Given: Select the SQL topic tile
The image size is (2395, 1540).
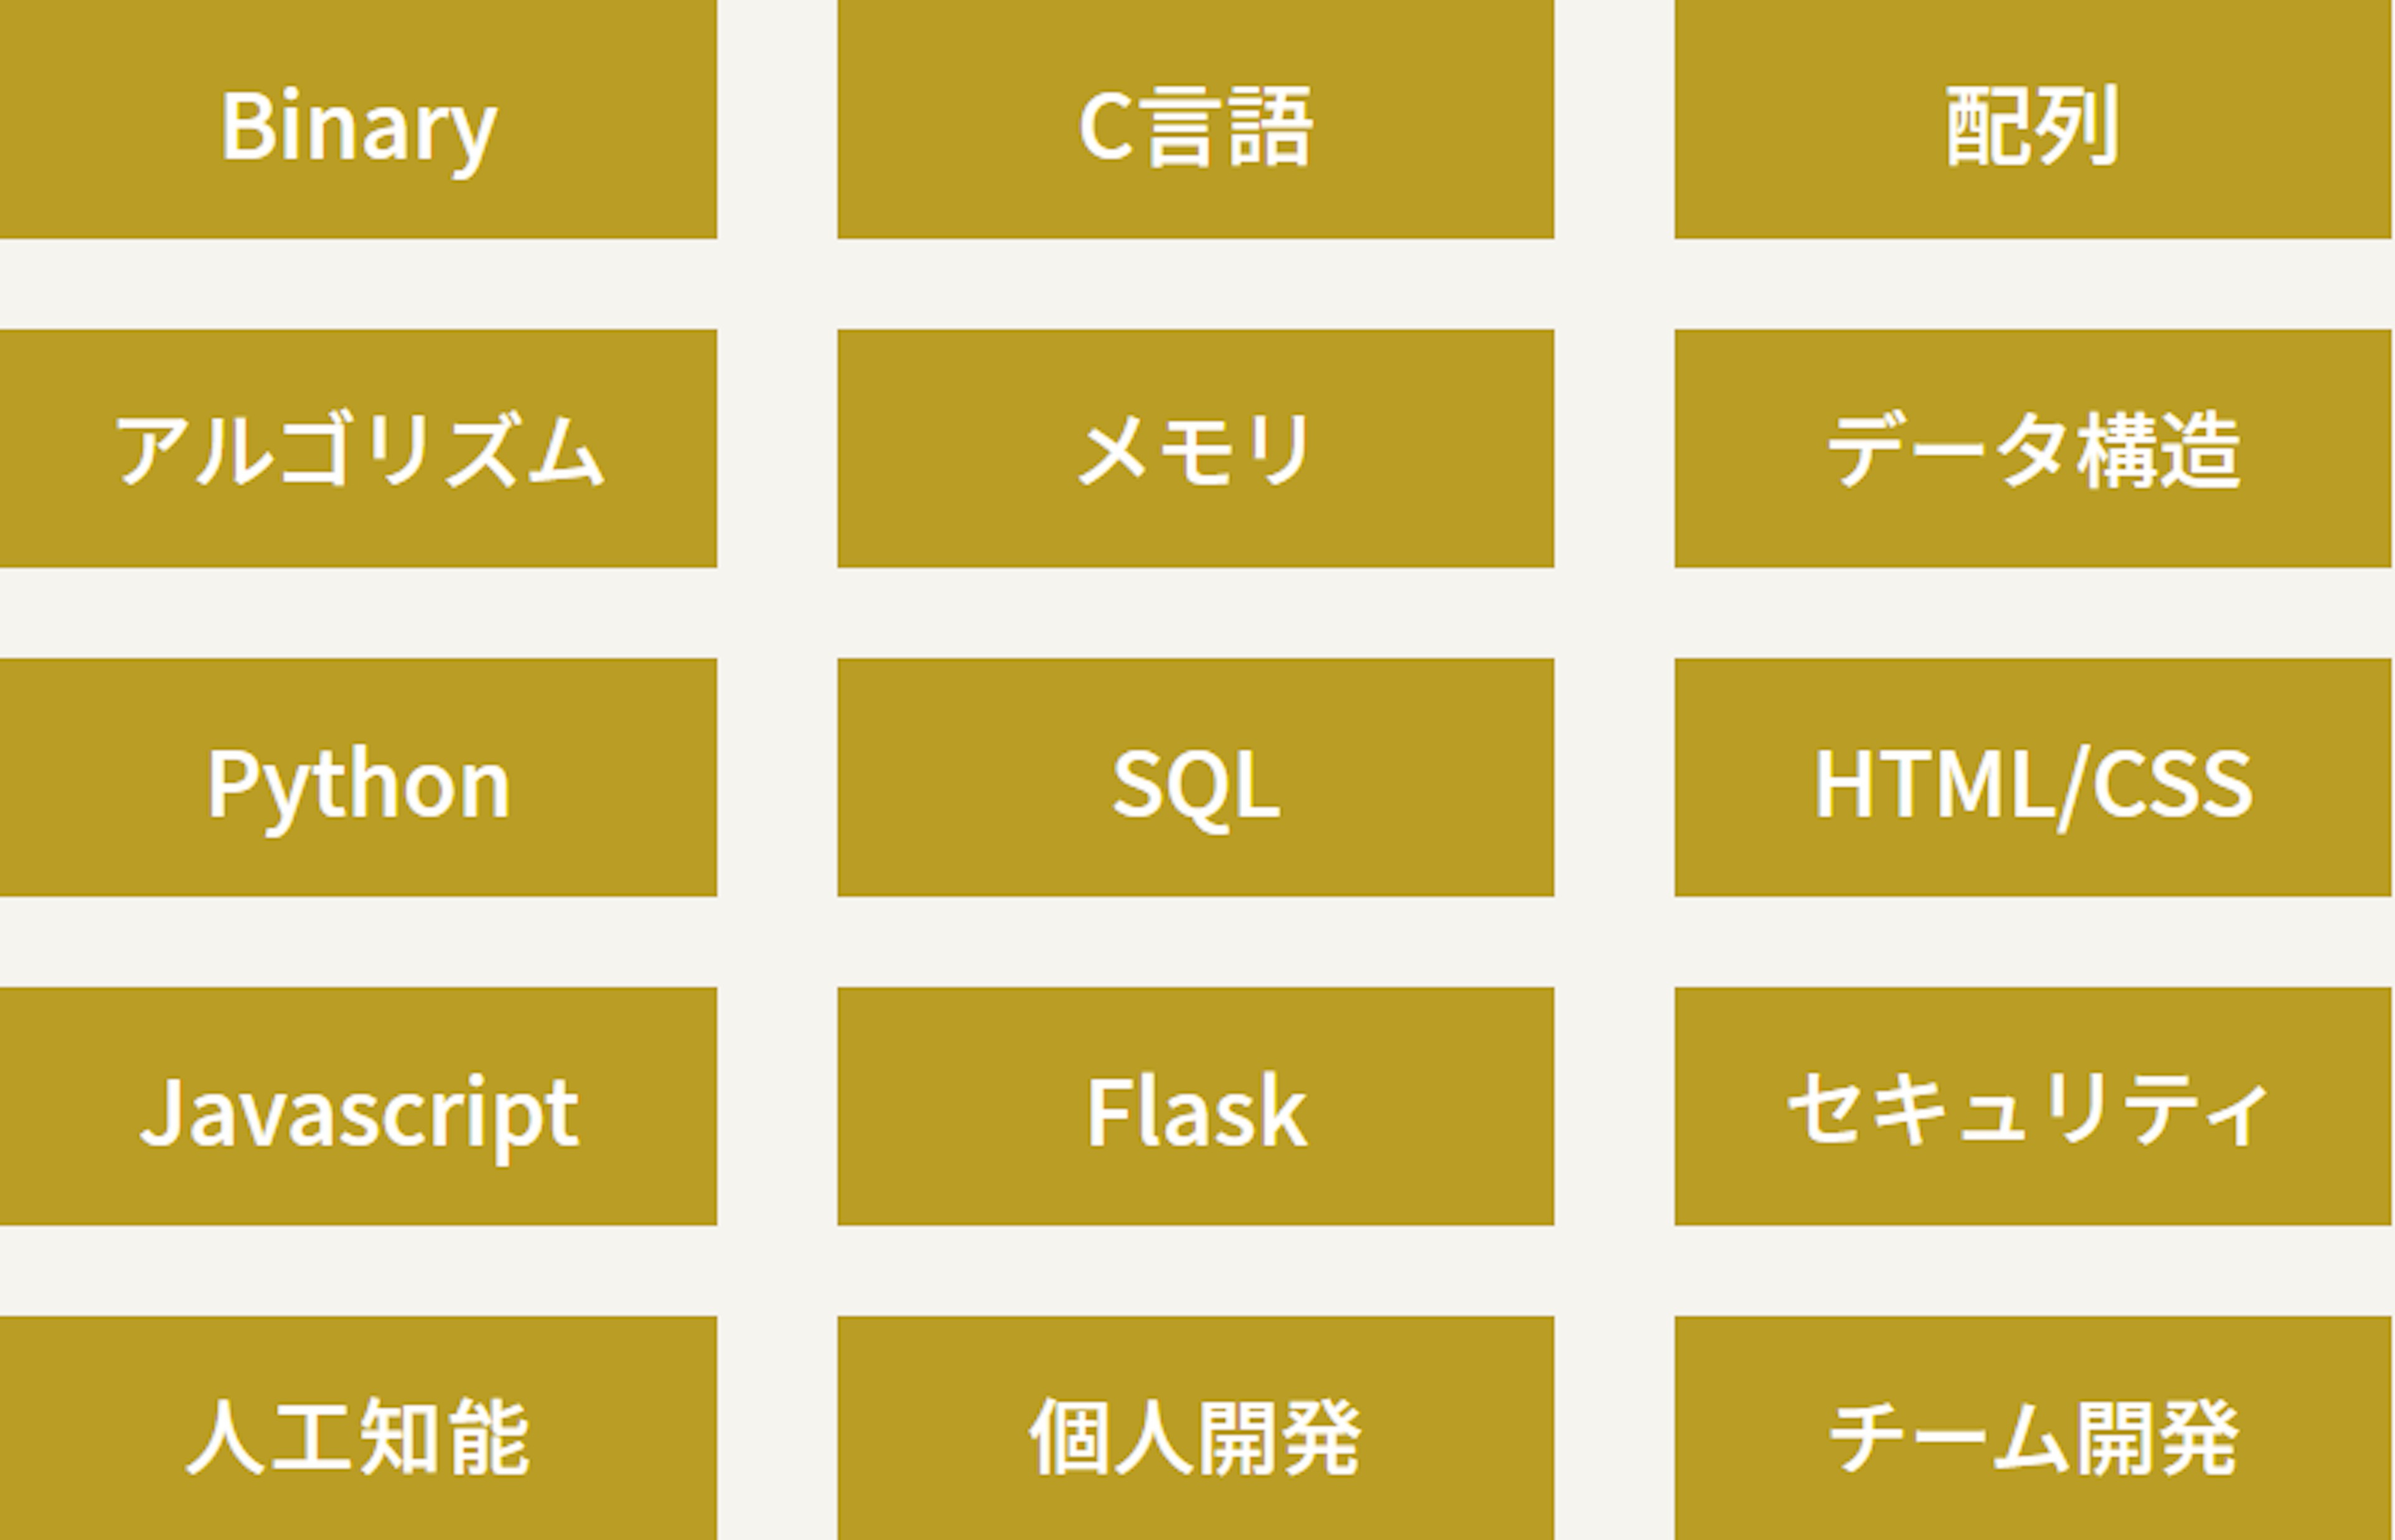Looking at the screenshot, I should coord(1195,777).
